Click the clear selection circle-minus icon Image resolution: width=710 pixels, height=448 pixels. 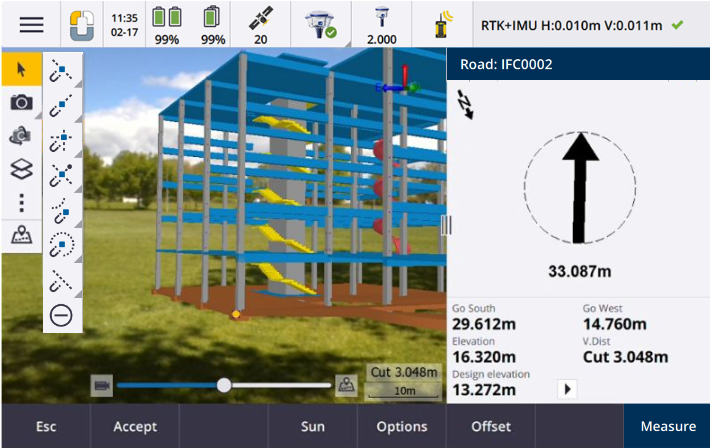click(62, 315)
